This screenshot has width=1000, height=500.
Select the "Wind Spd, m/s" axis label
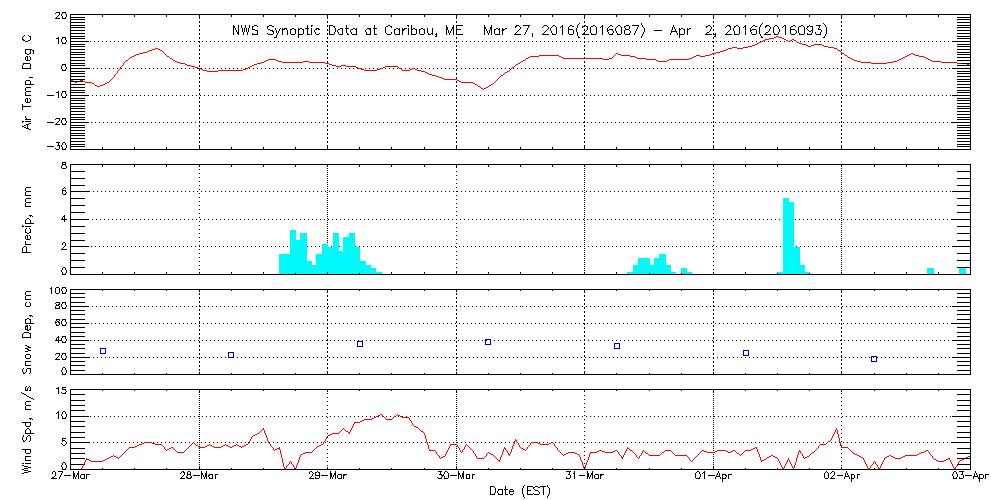(28, 429)
